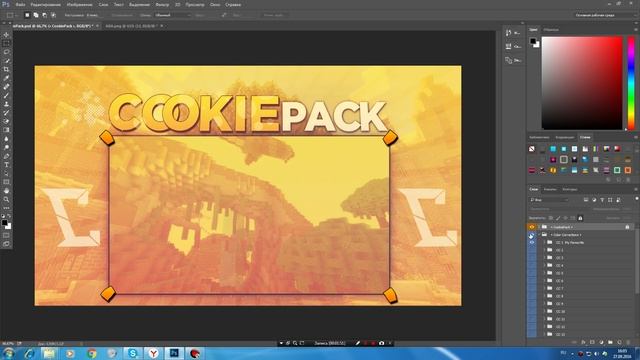The height and width of the screenshot is (360, 640).
Task: Expand the CookiePack group
Action: pyautogui.click(x=539, y=227)
